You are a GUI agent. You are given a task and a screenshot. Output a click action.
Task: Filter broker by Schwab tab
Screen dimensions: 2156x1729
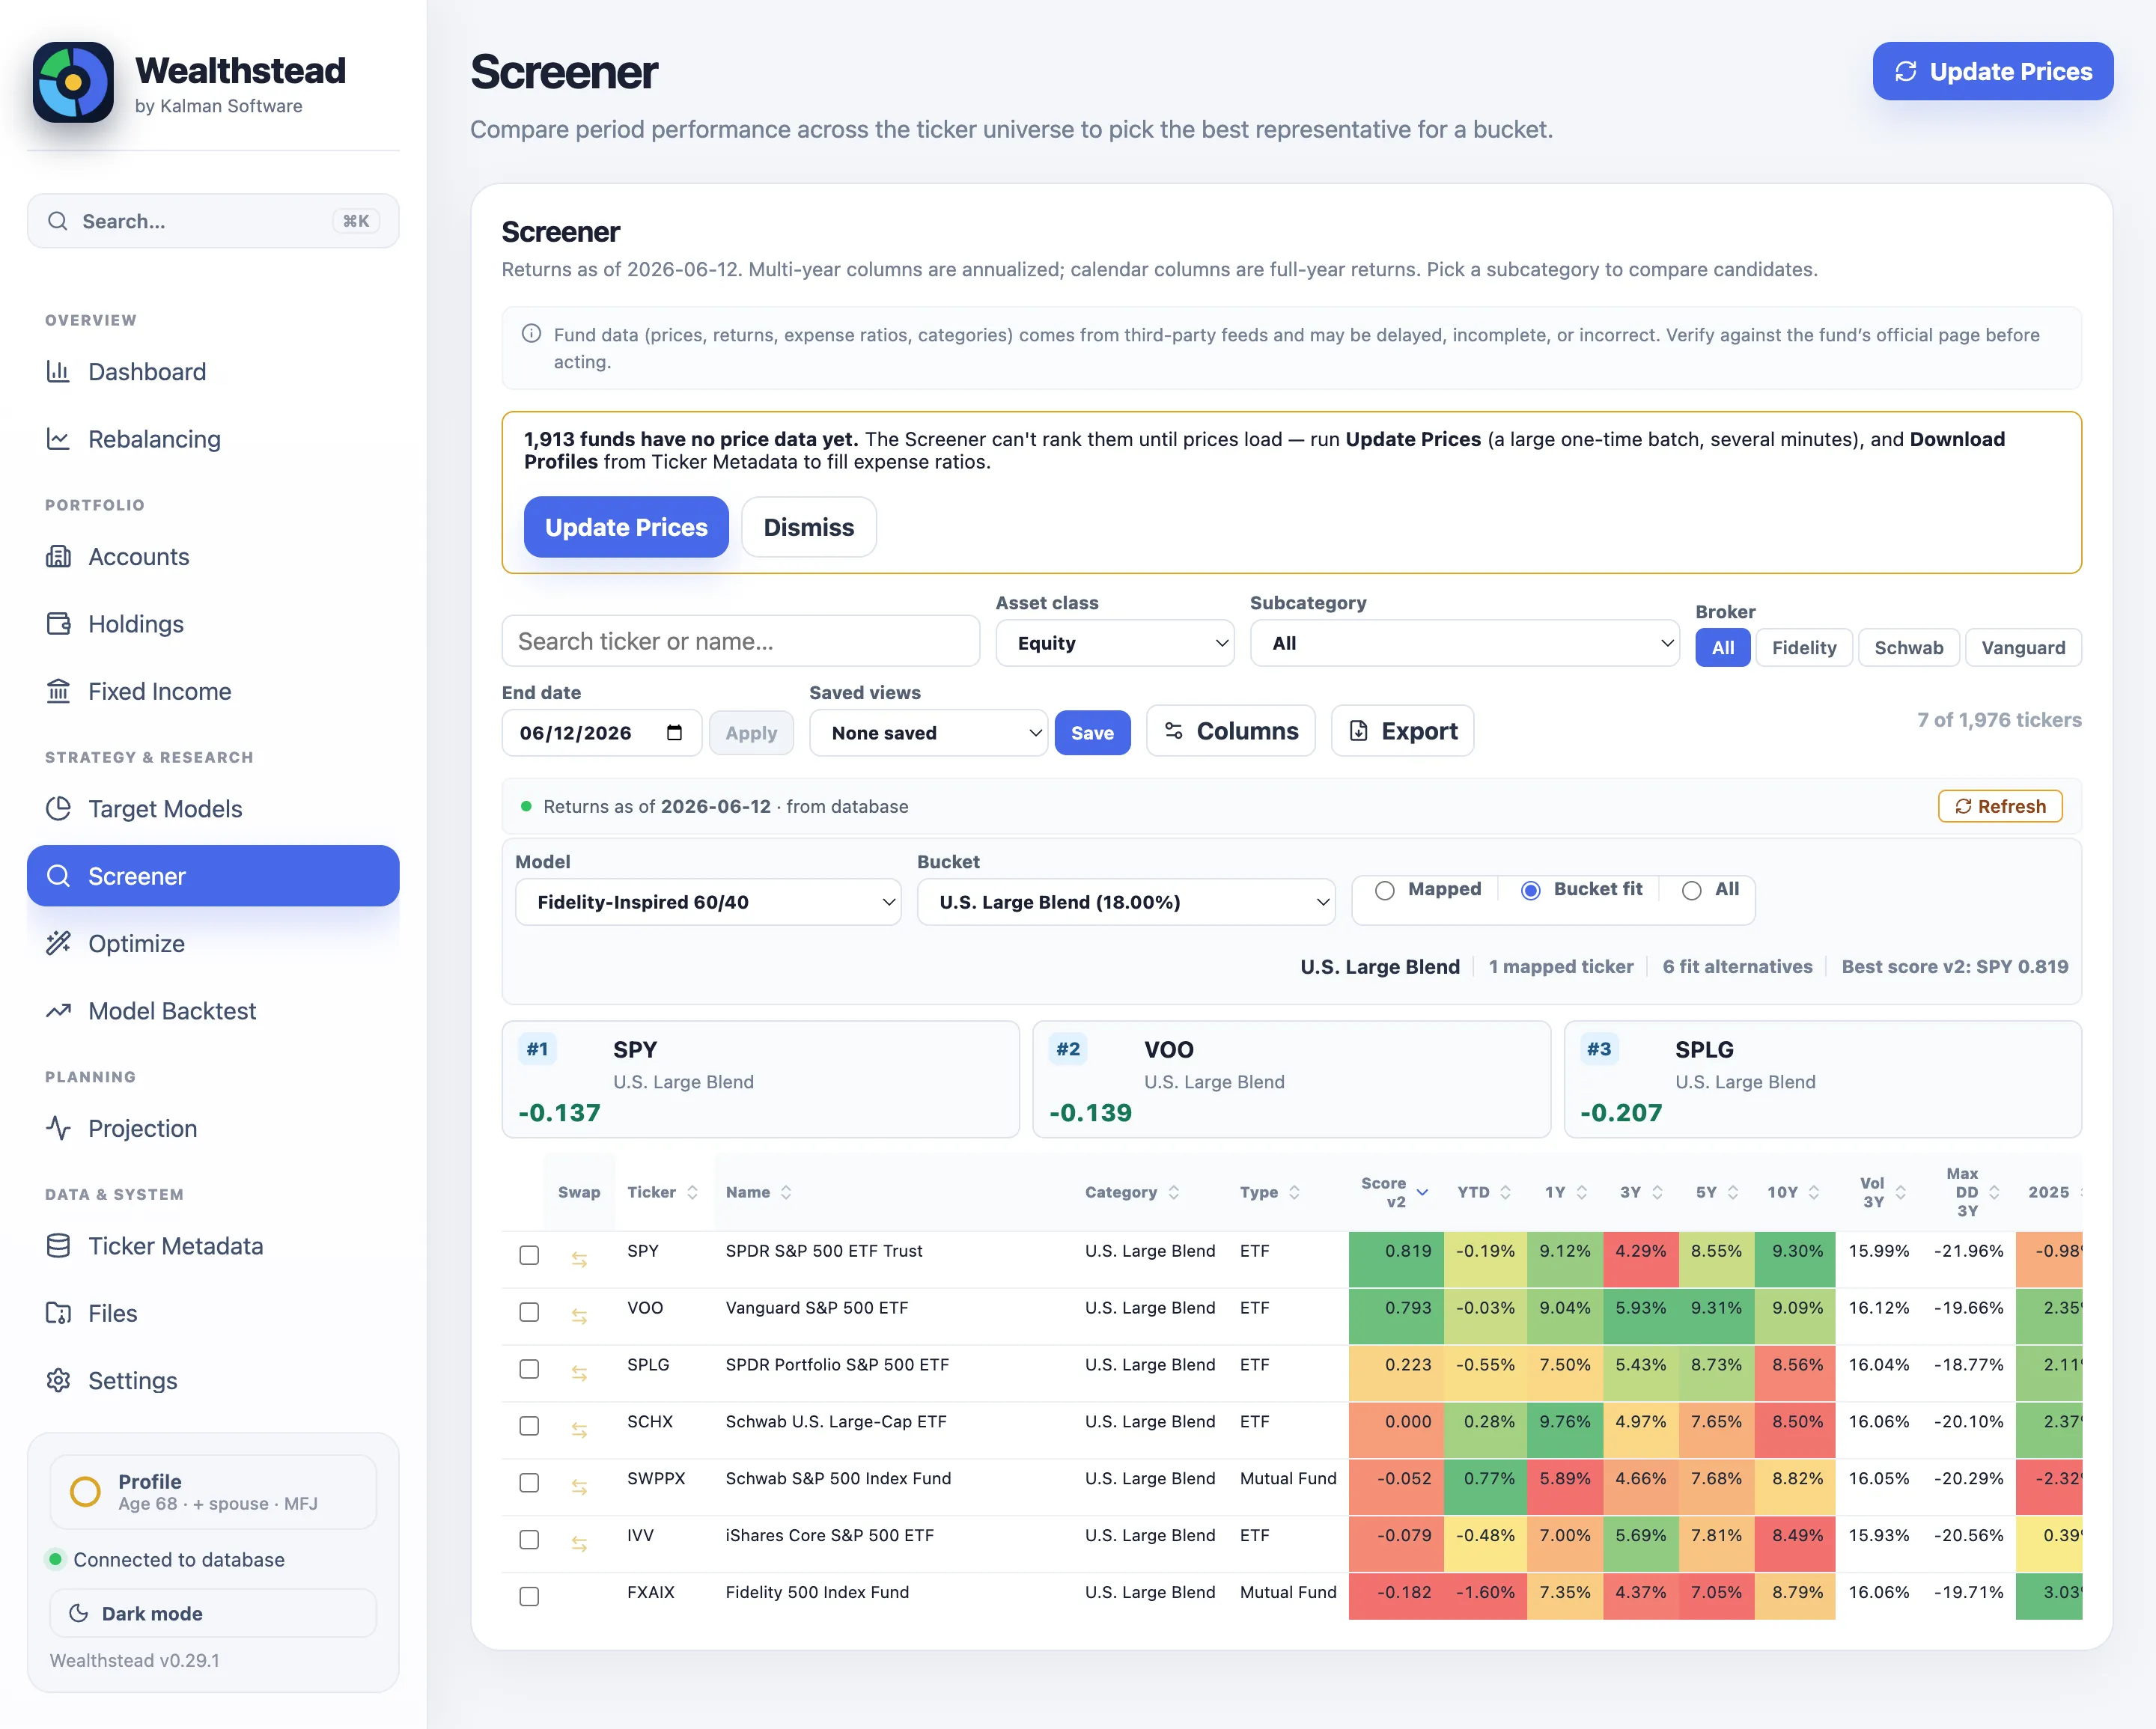point(1908,647)
